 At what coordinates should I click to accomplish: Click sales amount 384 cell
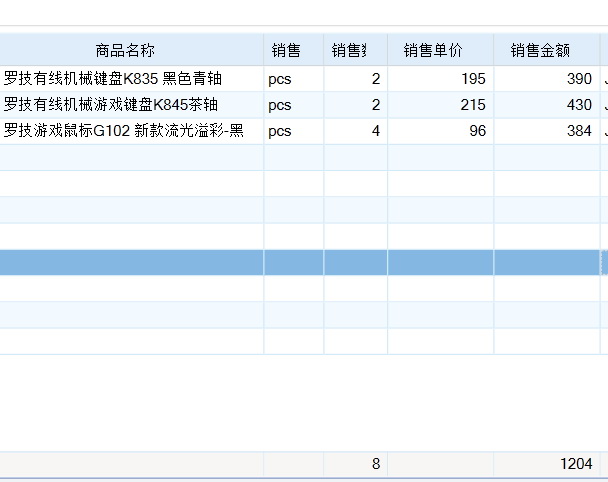coord(546,131)
